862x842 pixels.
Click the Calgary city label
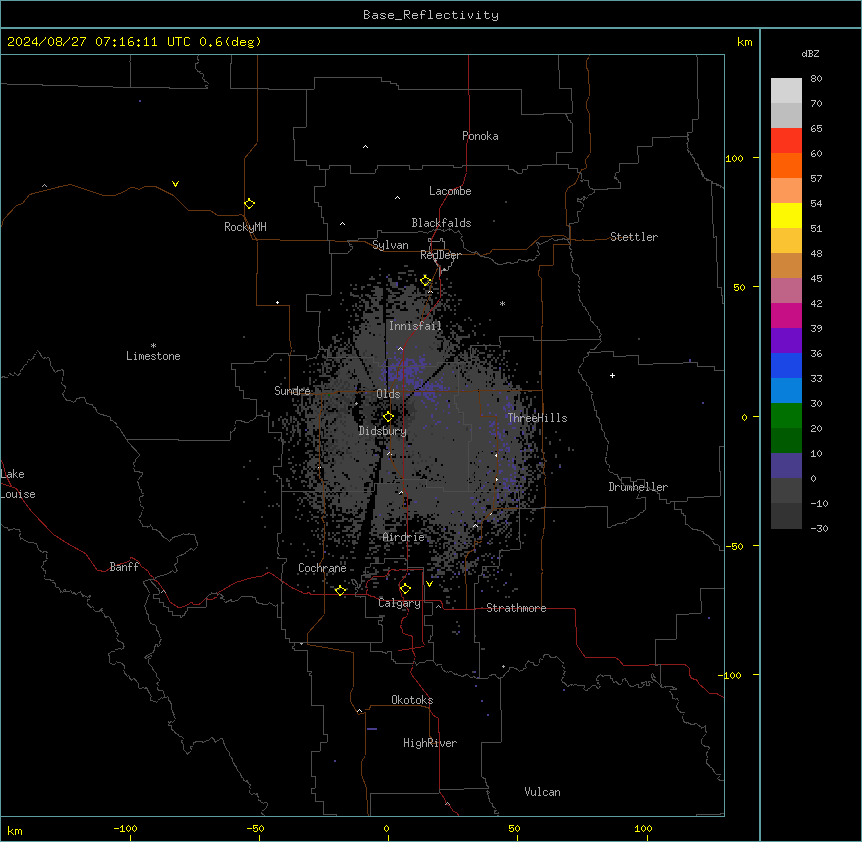[x=399, y=603]
